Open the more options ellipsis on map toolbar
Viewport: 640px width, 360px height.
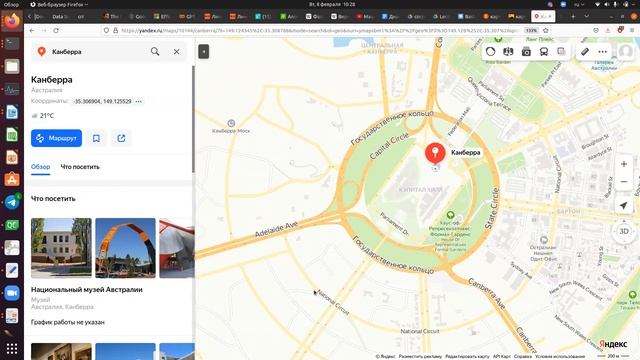[602, 51]
